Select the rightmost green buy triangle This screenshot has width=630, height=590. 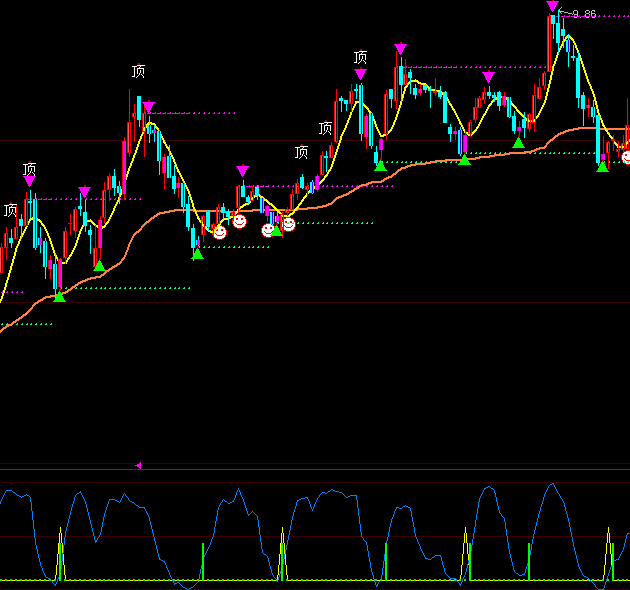[x=602, y=166]
